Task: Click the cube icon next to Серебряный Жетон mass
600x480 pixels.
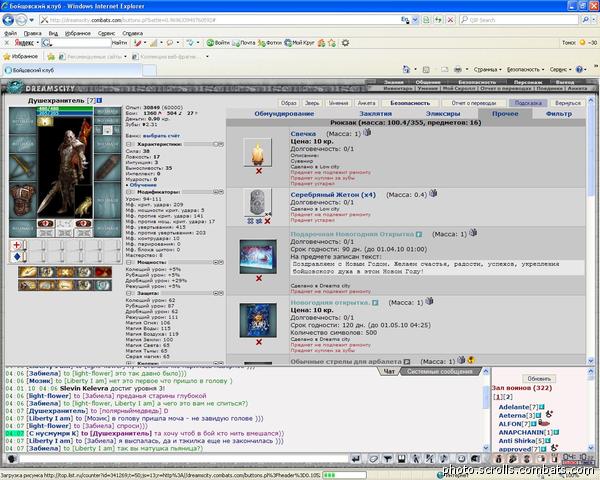Action: click(433, 194)
